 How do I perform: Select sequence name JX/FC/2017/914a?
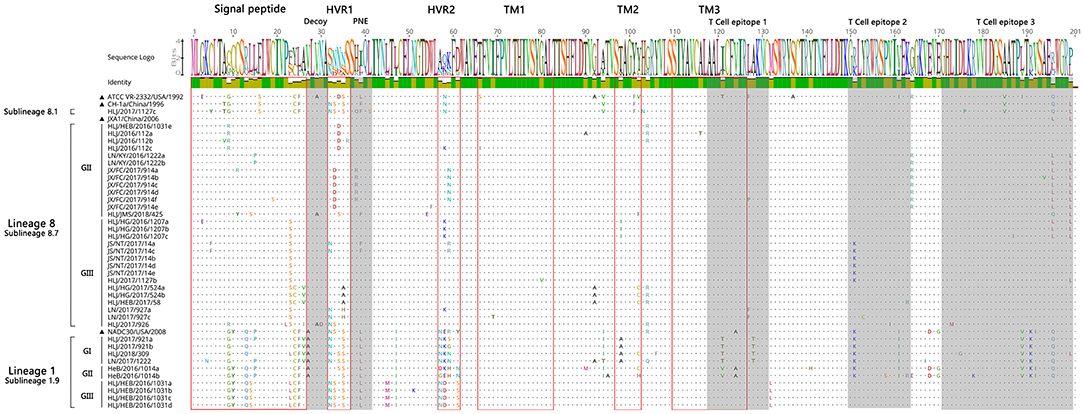pos(133,170)
